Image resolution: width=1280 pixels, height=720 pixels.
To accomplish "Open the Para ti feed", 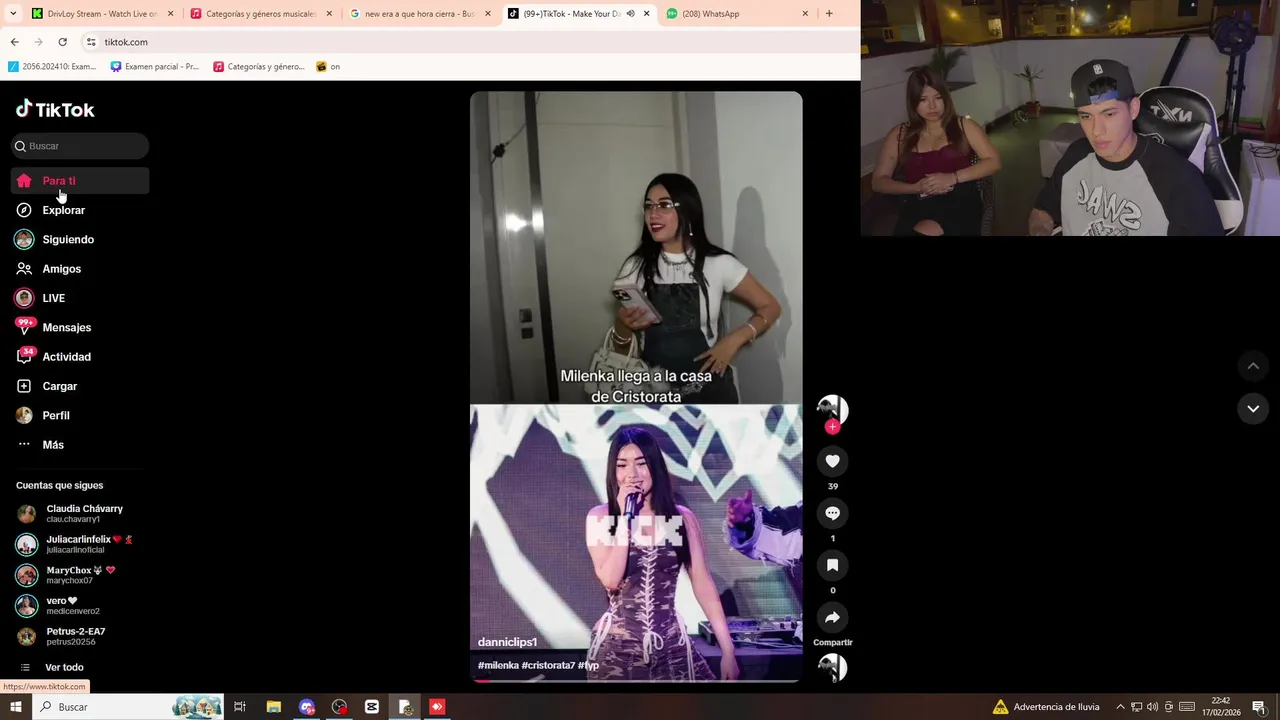I will point(80,181).
